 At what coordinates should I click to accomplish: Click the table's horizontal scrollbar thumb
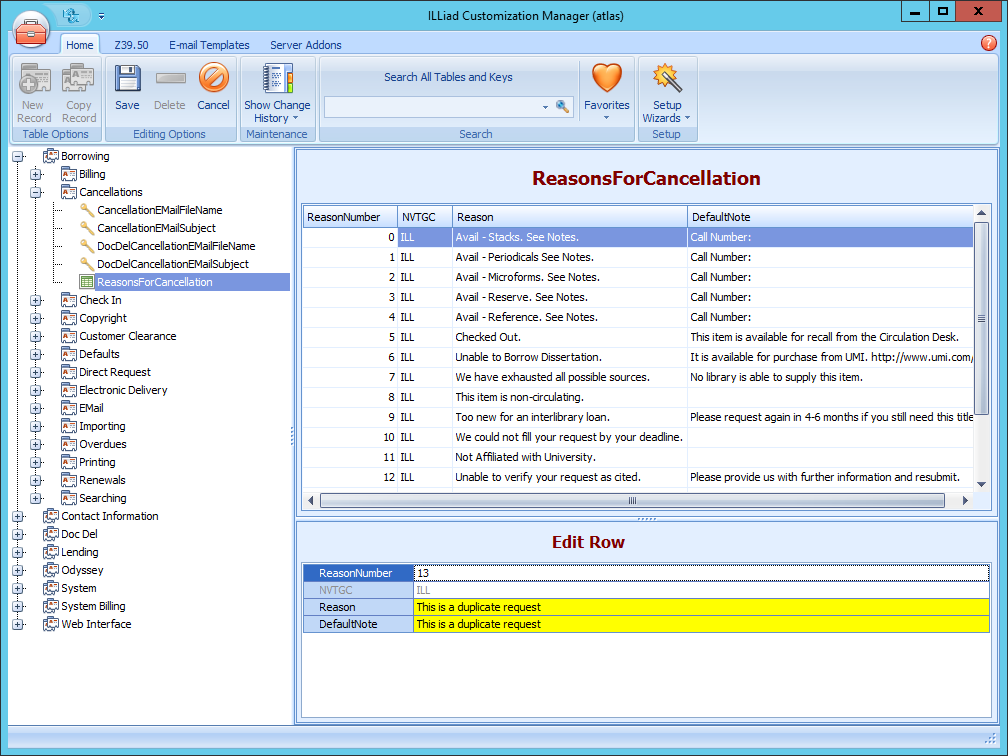point(632,500)
